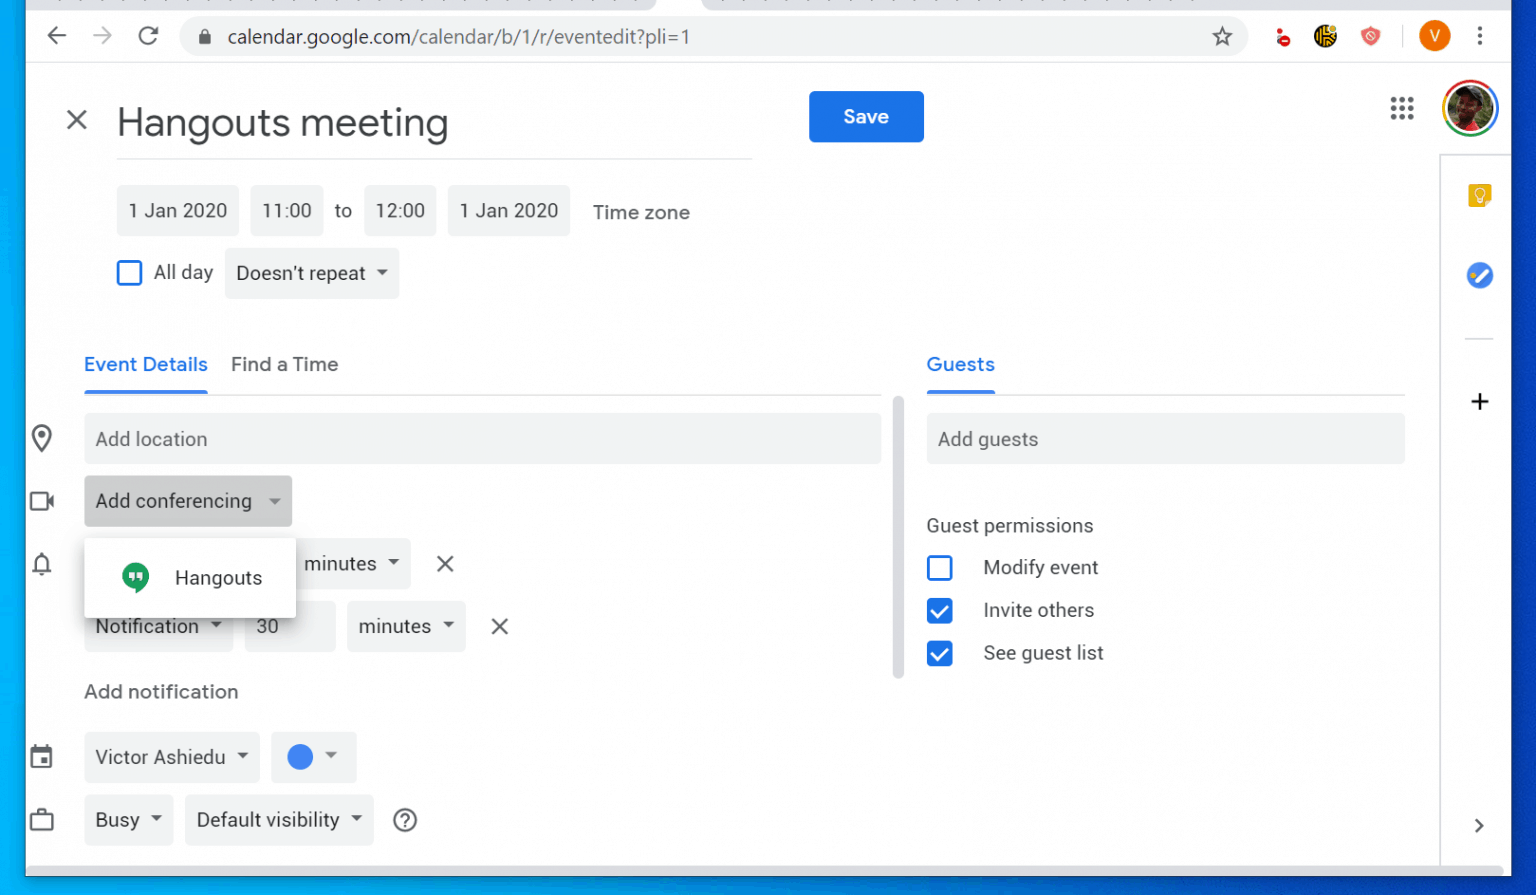Open Google Keep in side panel

[x=1479, y=195]
